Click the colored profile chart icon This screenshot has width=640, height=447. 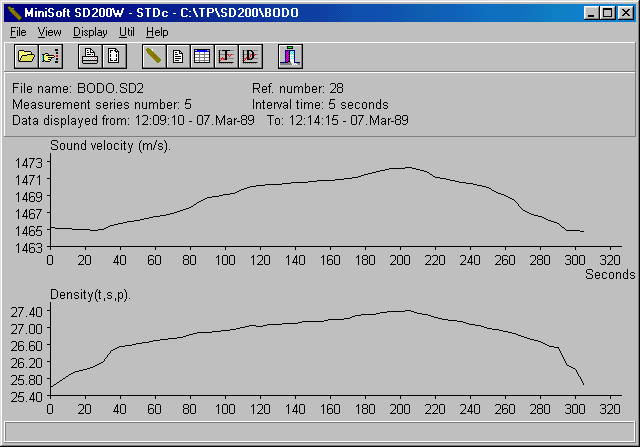point(289,56)
